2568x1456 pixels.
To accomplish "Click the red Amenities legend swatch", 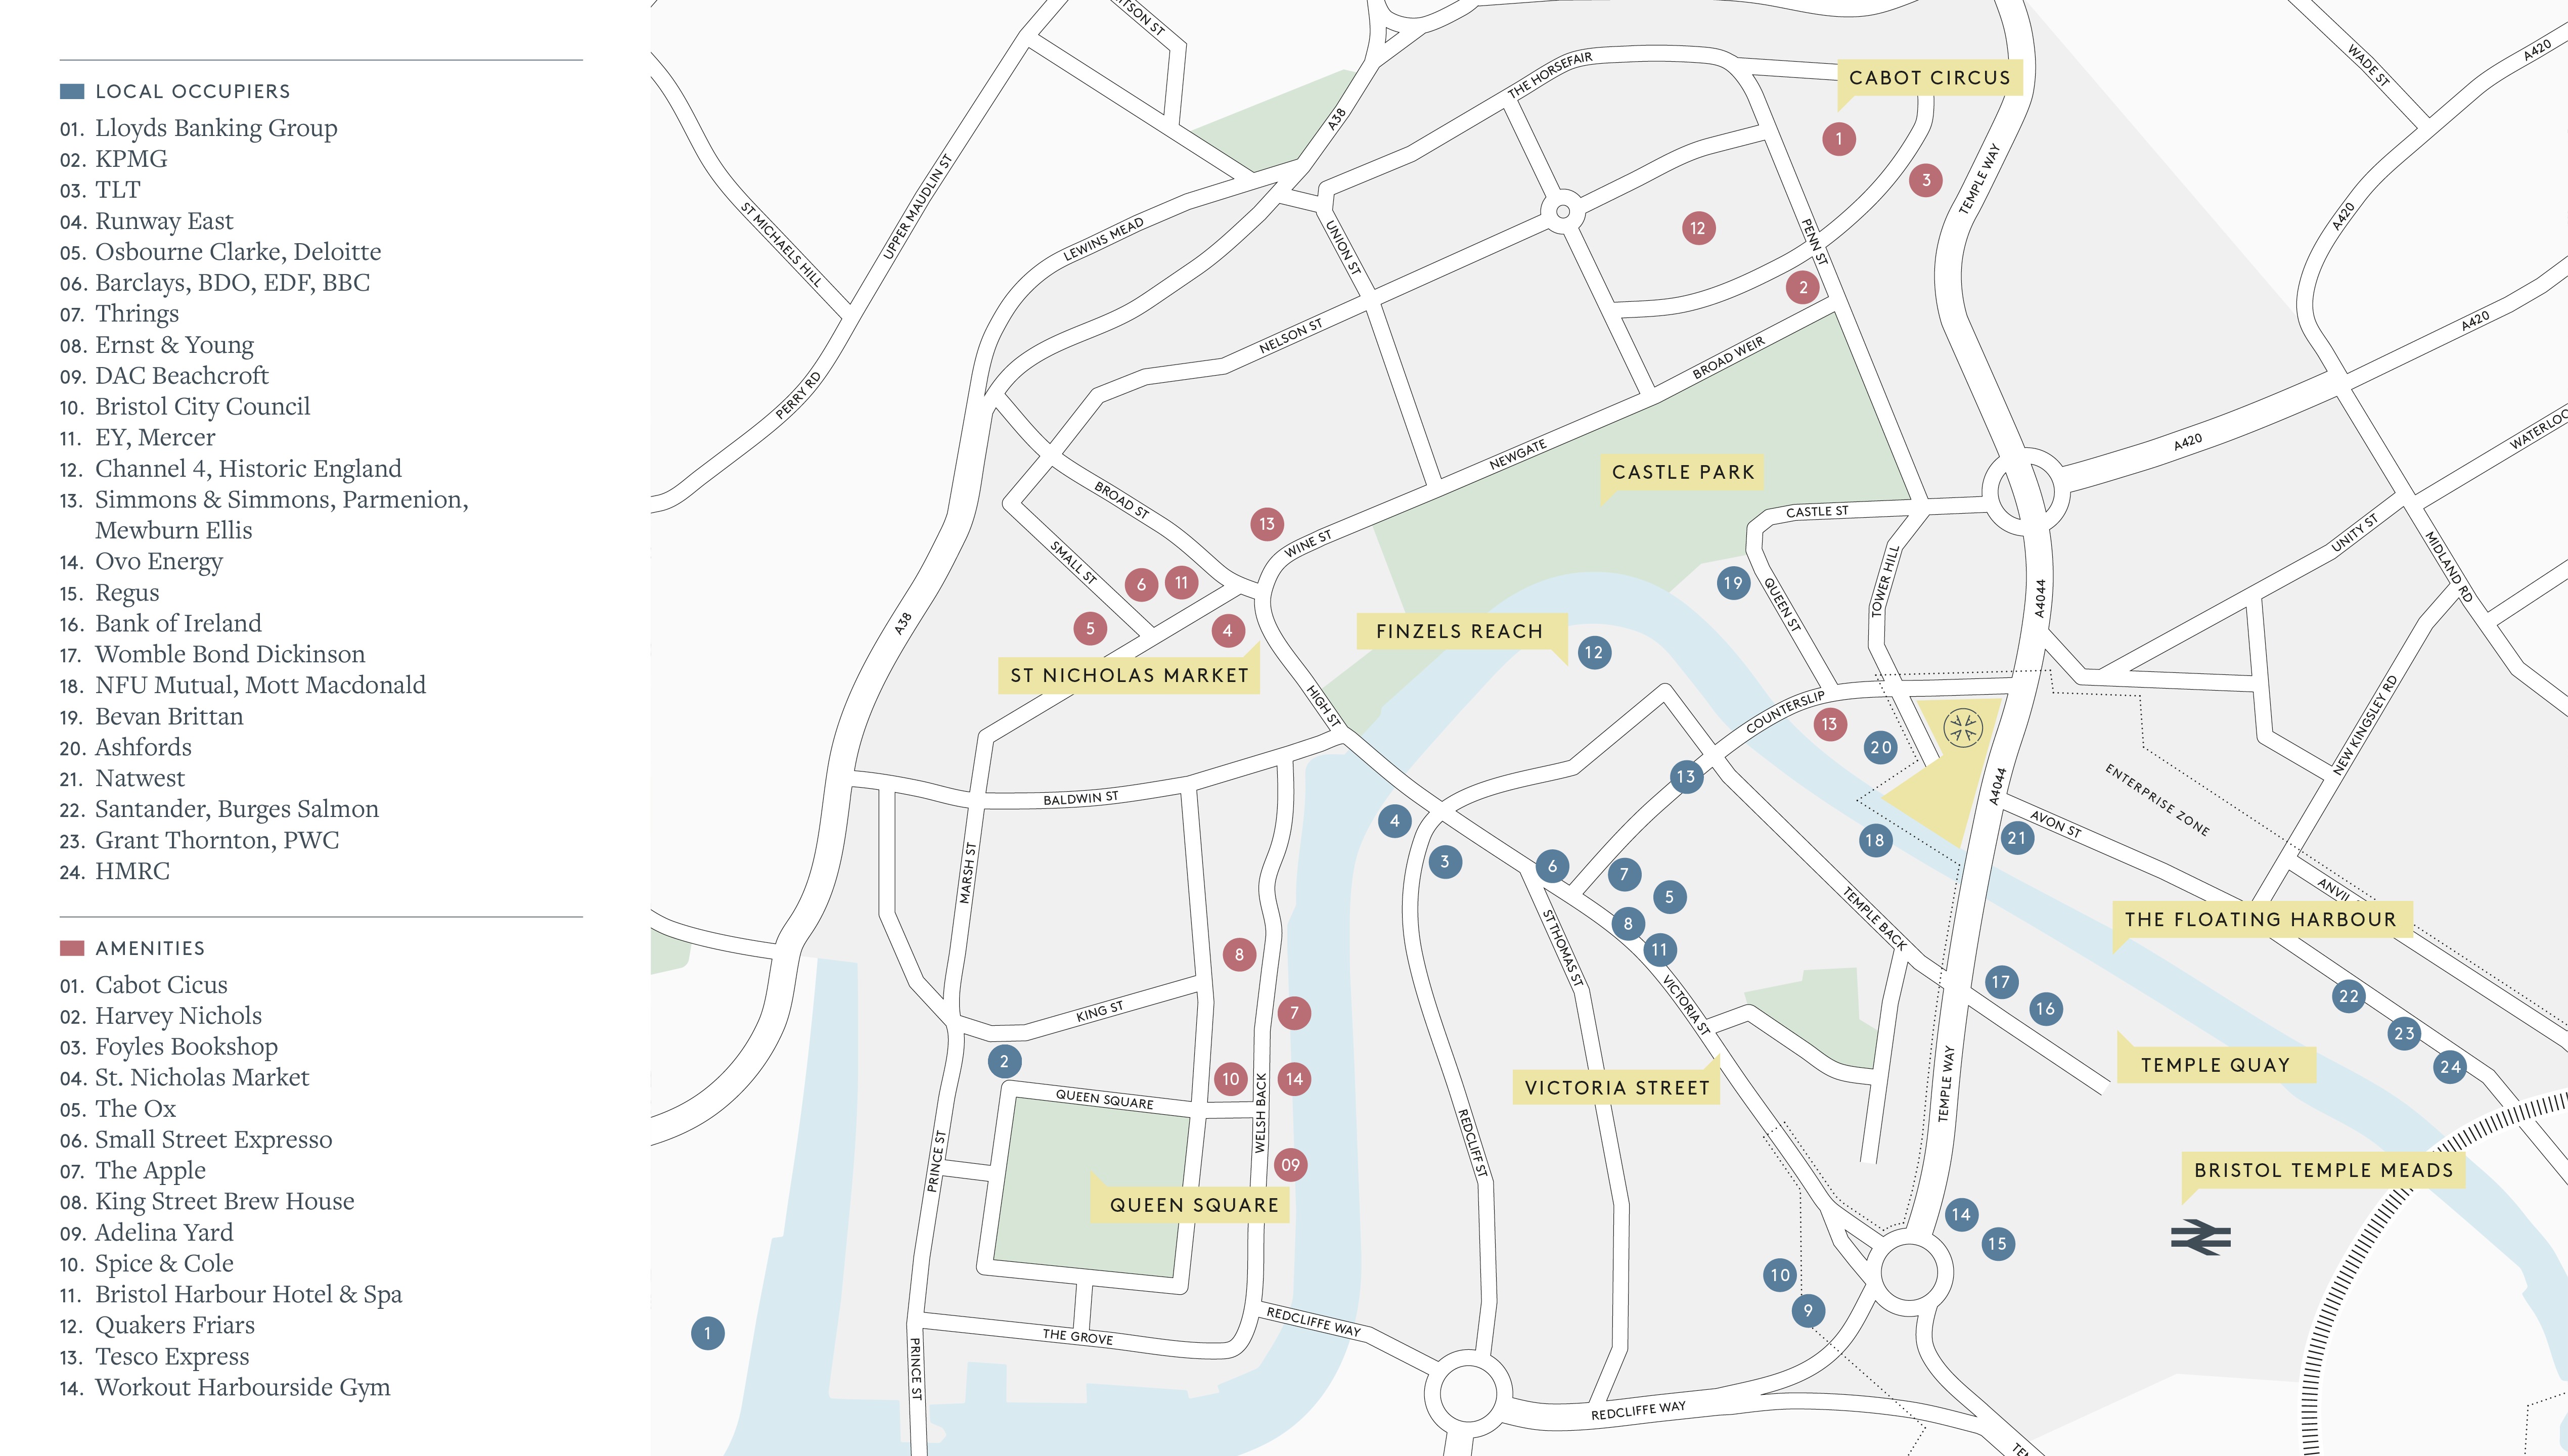I will 72,948.
